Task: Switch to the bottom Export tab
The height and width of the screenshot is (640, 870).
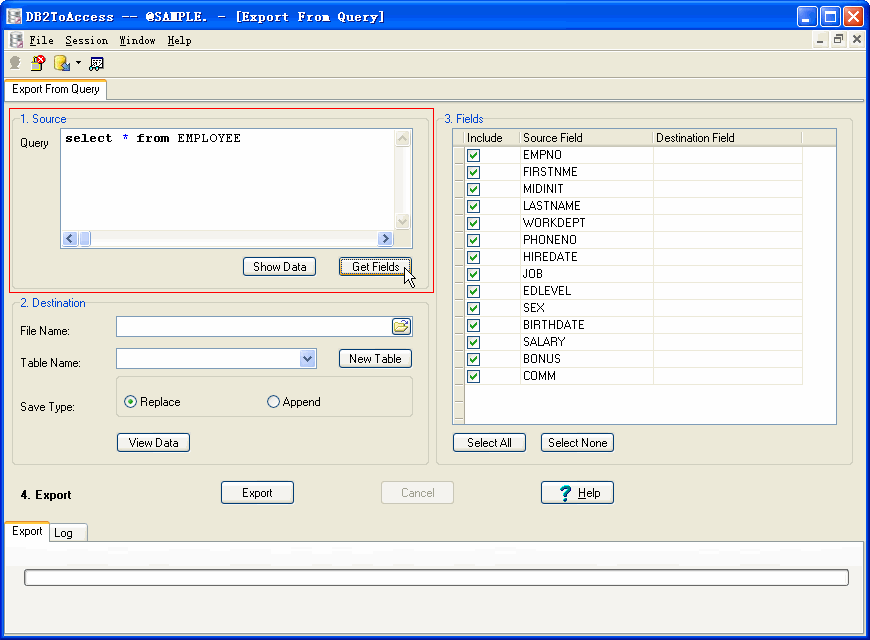Action: [x=27, y=531]
